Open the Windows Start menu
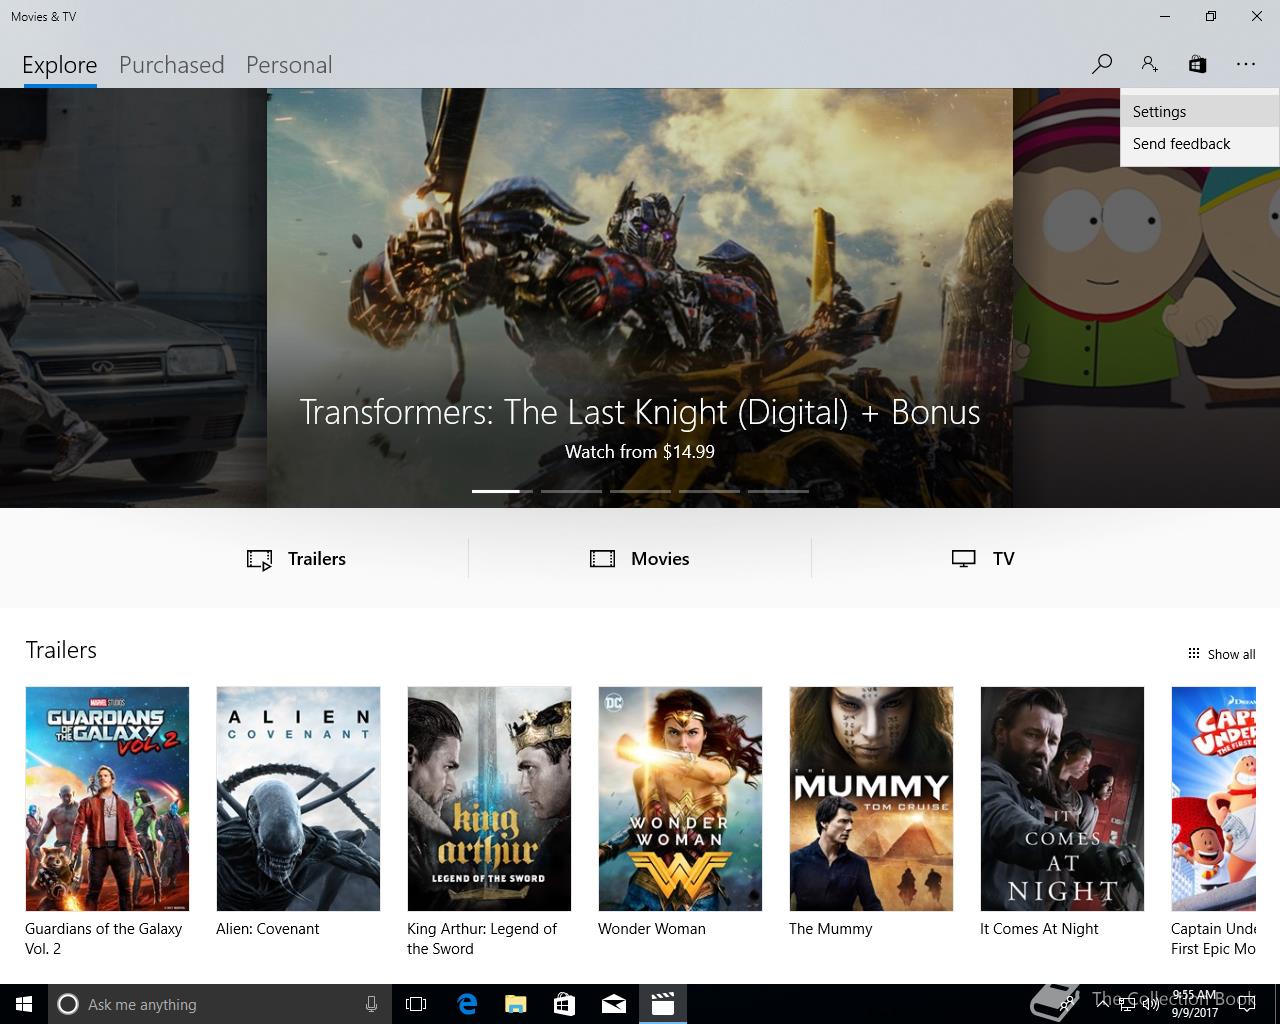 tap(24, 1004)
